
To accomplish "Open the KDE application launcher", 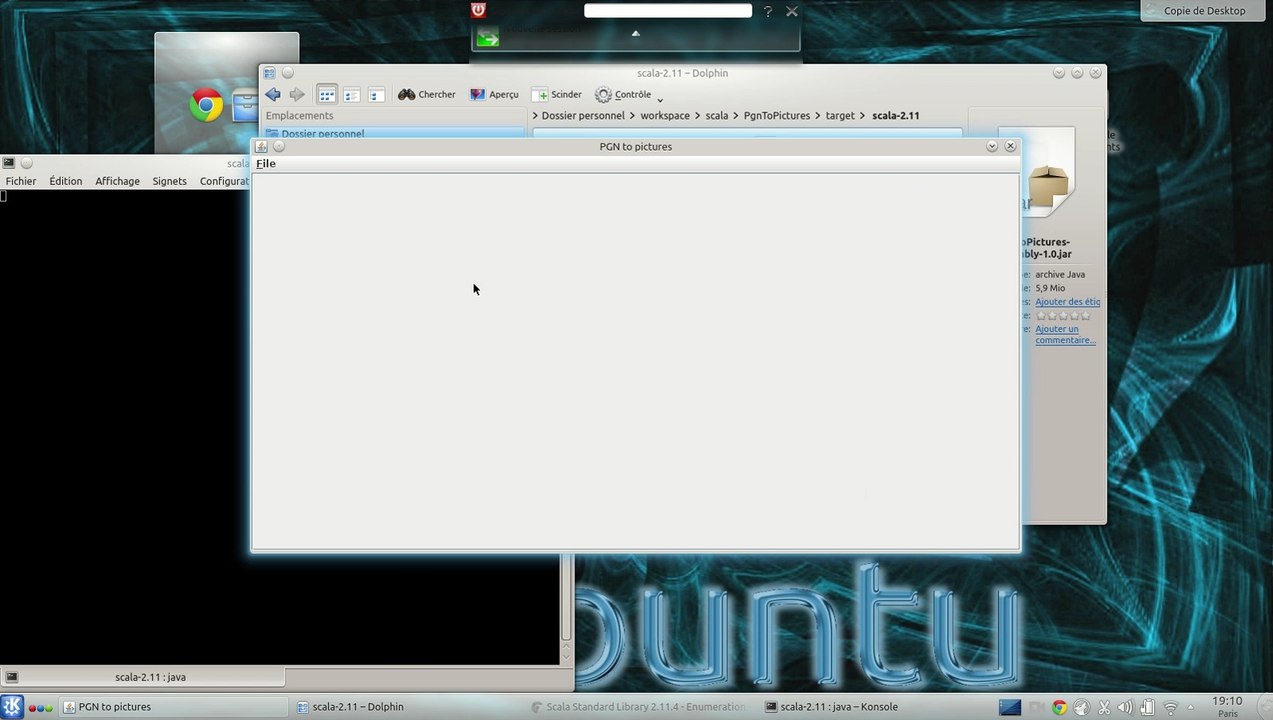I will pos(12,707).
